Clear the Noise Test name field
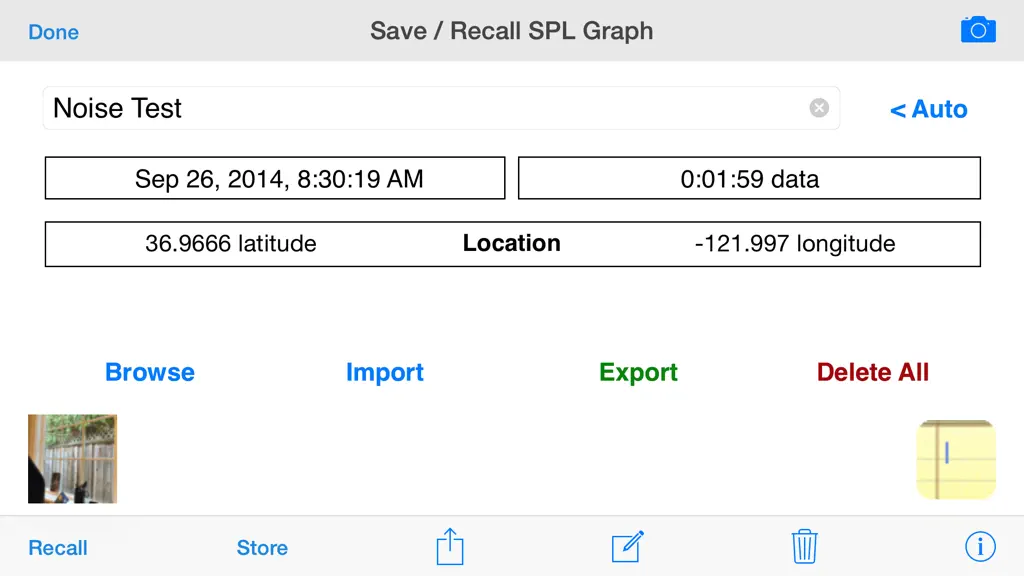 click(x=819, y=108)
